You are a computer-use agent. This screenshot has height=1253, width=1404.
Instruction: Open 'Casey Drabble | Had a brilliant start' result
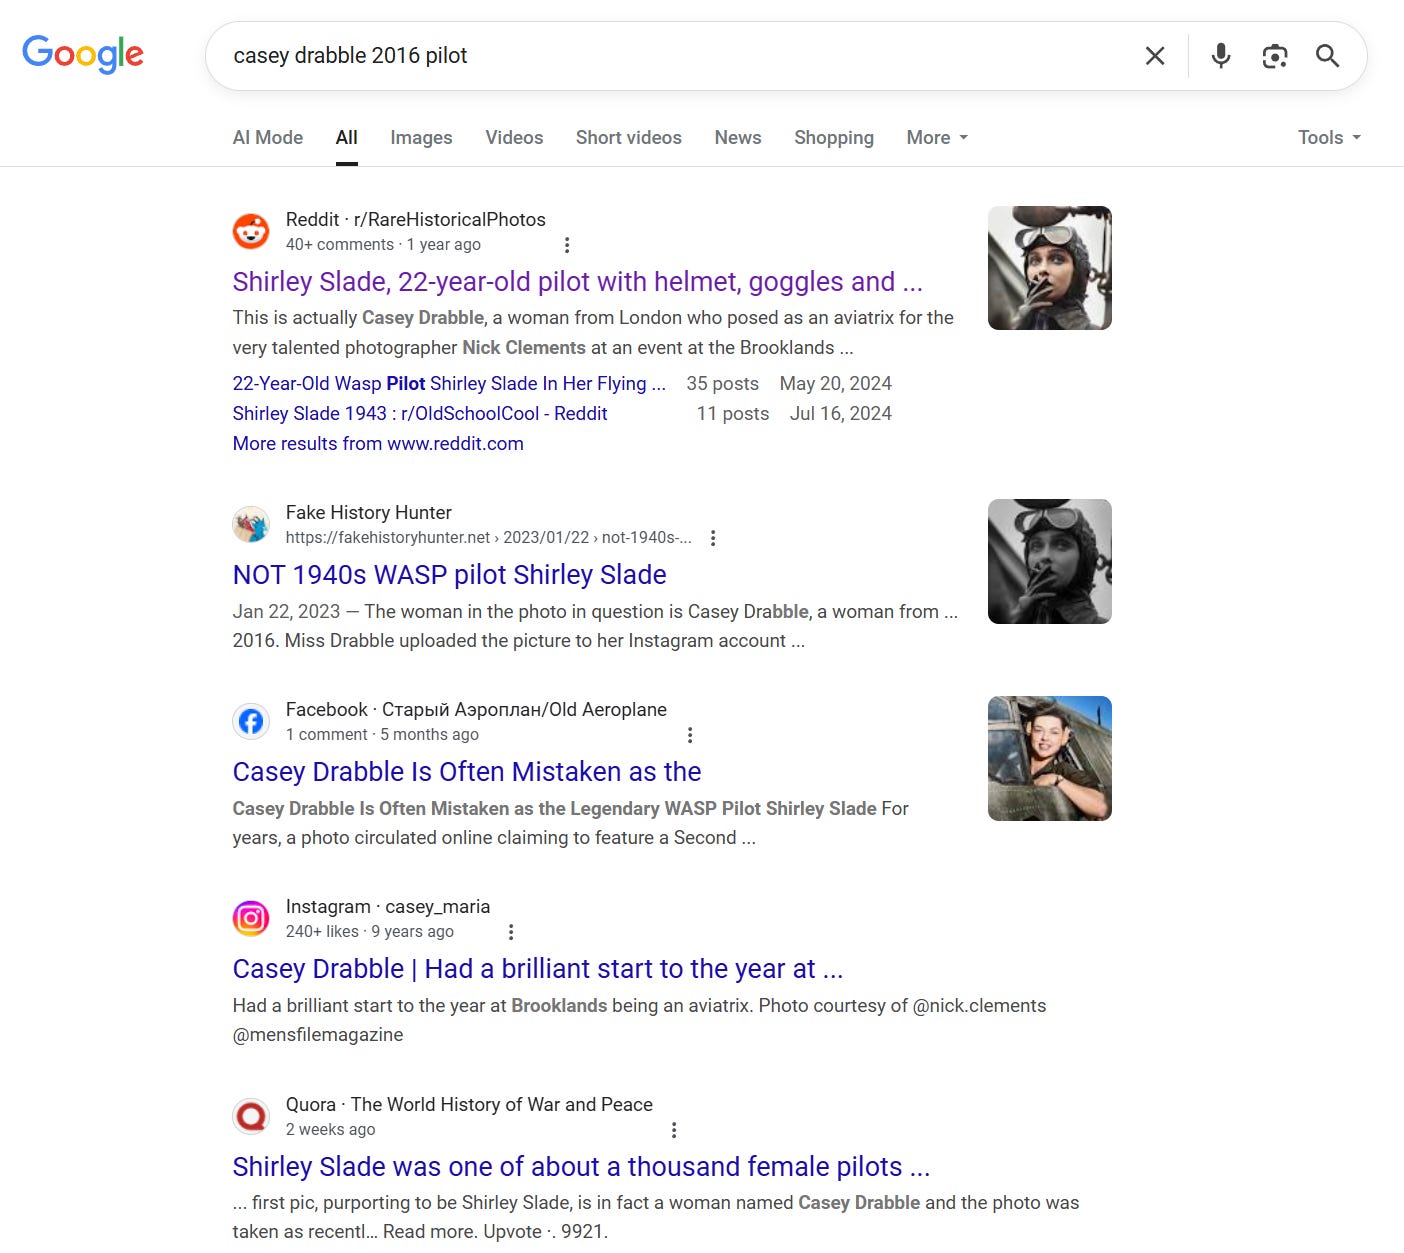pyautogui.click(x=538, y=969)
